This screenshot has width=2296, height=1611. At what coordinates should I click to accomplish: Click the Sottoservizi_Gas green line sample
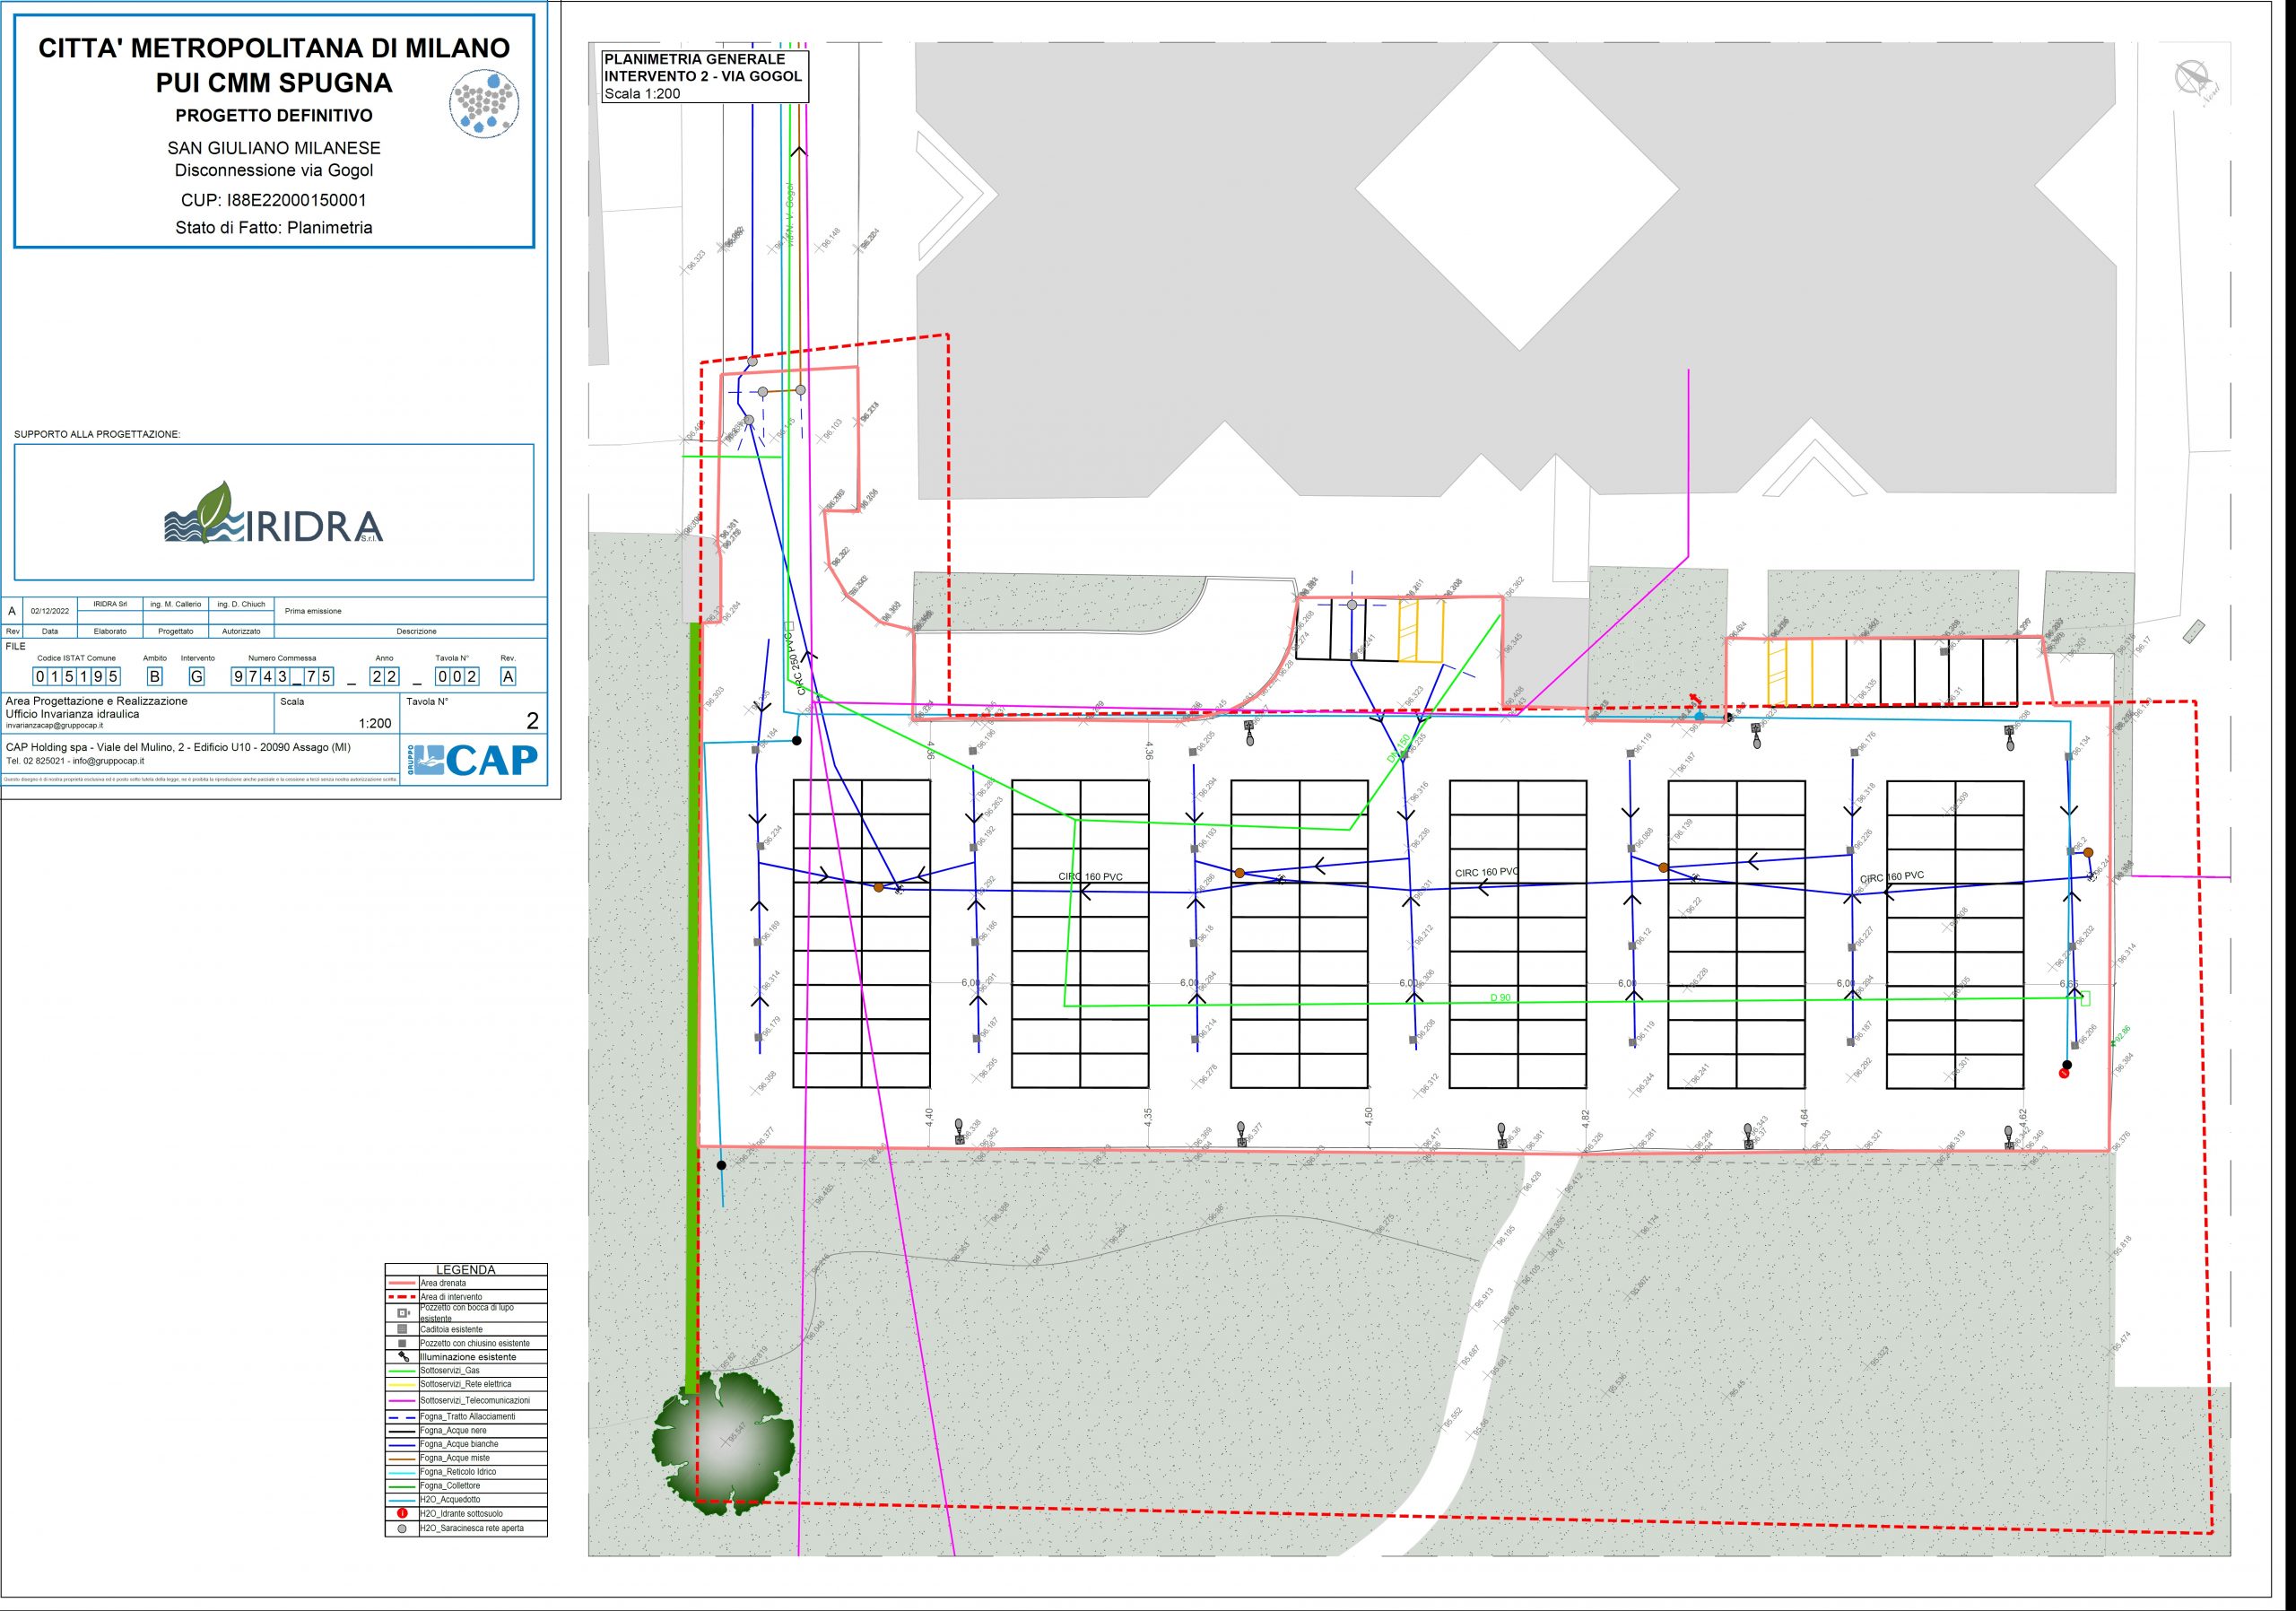402,1371
